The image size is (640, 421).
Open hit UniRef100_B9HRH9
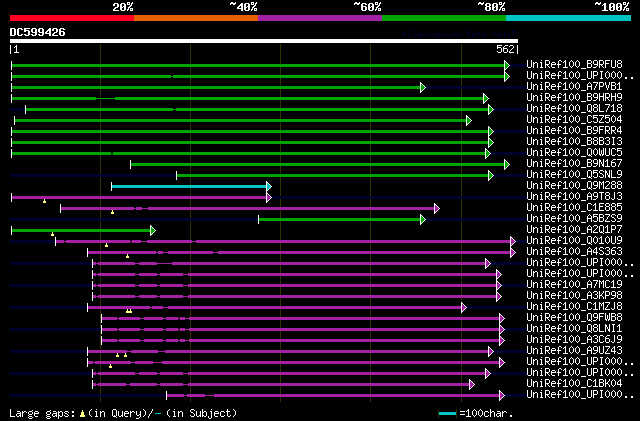(x=574, y=97)
